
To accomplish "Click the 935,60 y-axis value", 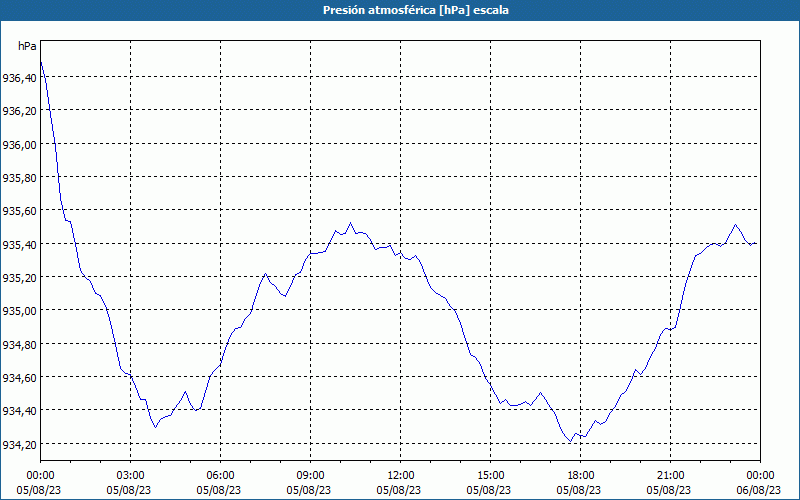I will tap(19, 211).
